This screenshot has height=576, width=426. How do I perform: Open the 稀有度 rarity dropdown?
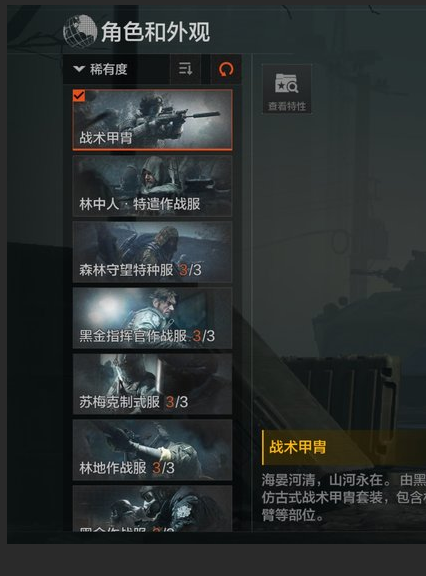(116, 69)
